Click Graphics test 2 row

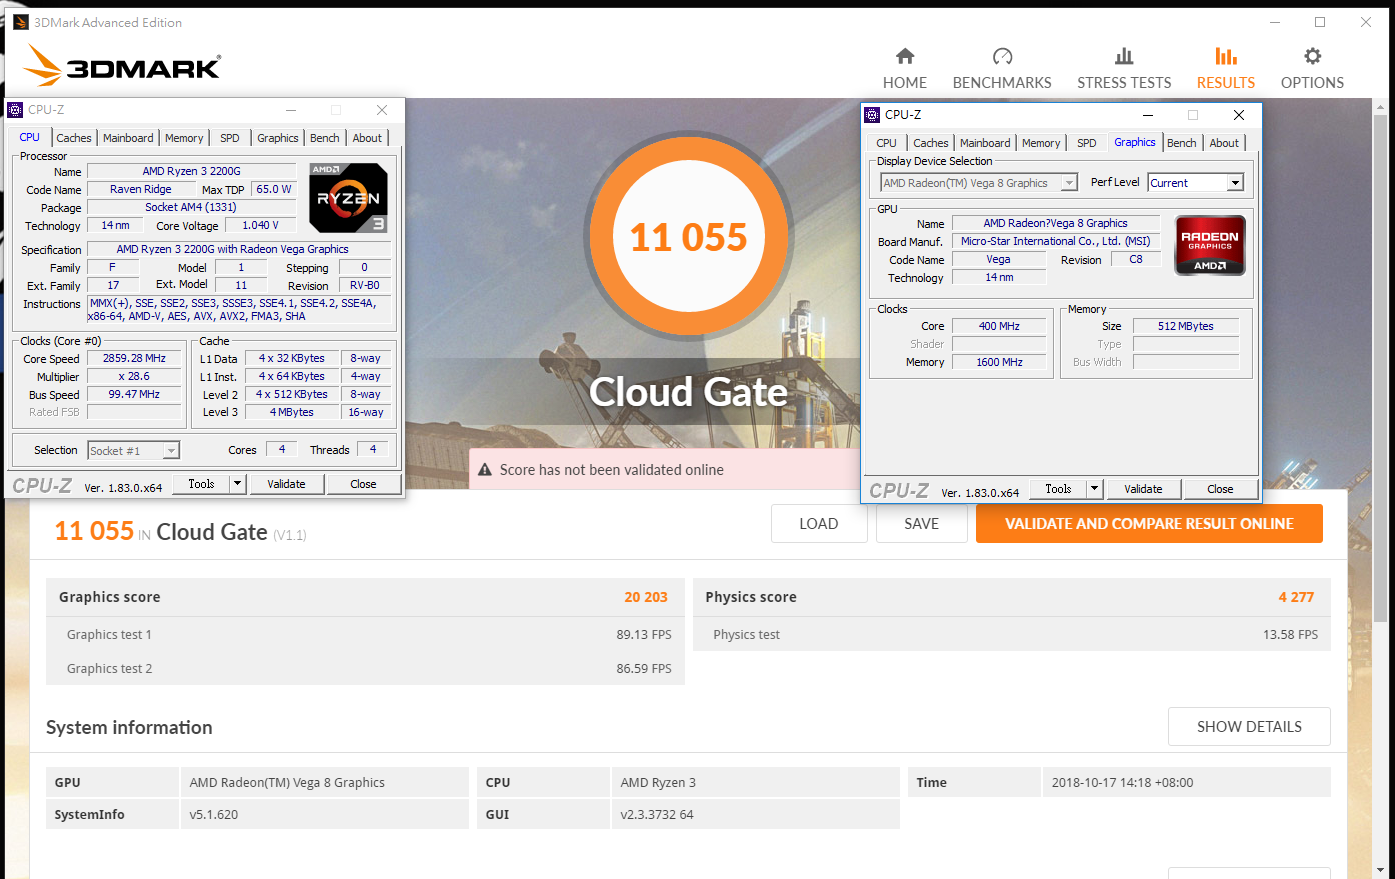[365, 668]
